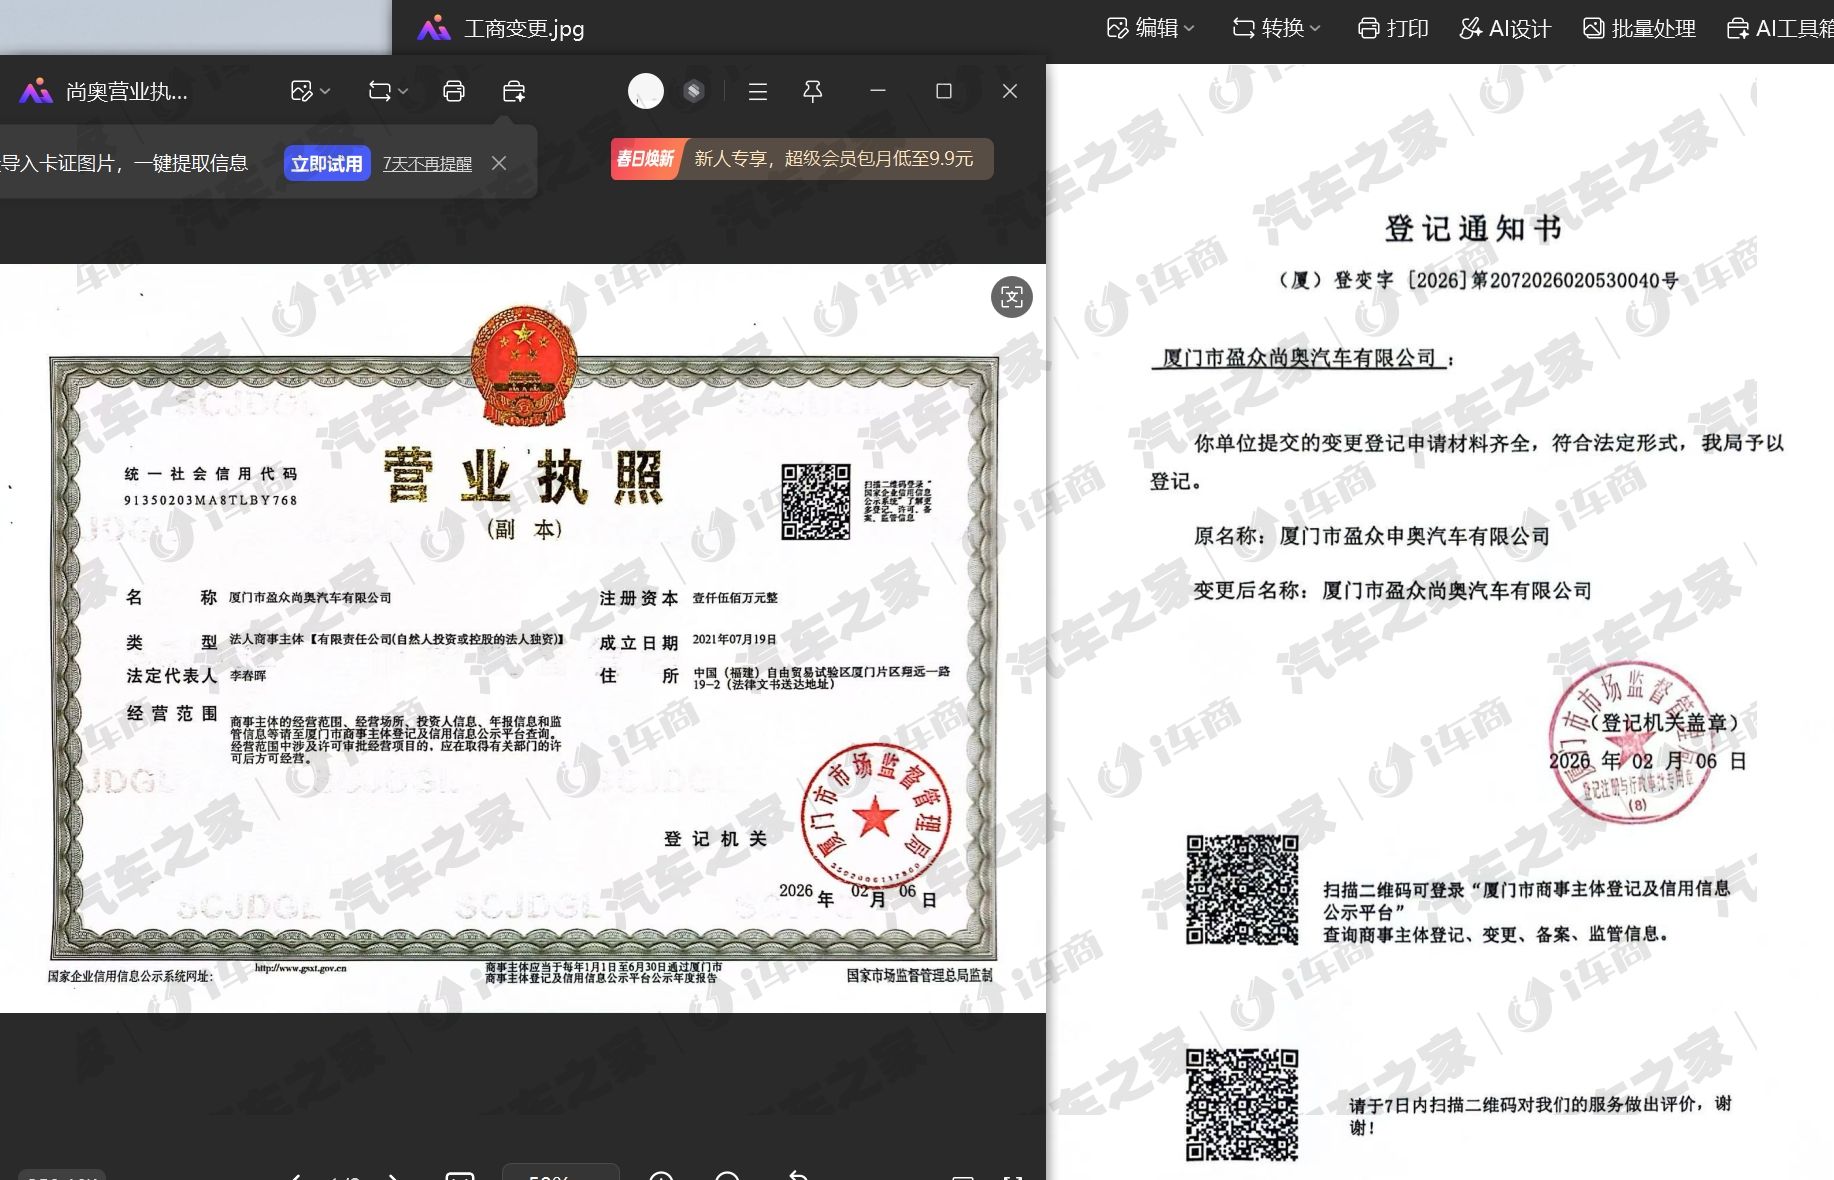Image resolution: width=1834 pixels, height=1180 pixels.
Task: Click the 立即试用 button
Action: (327, 163)
